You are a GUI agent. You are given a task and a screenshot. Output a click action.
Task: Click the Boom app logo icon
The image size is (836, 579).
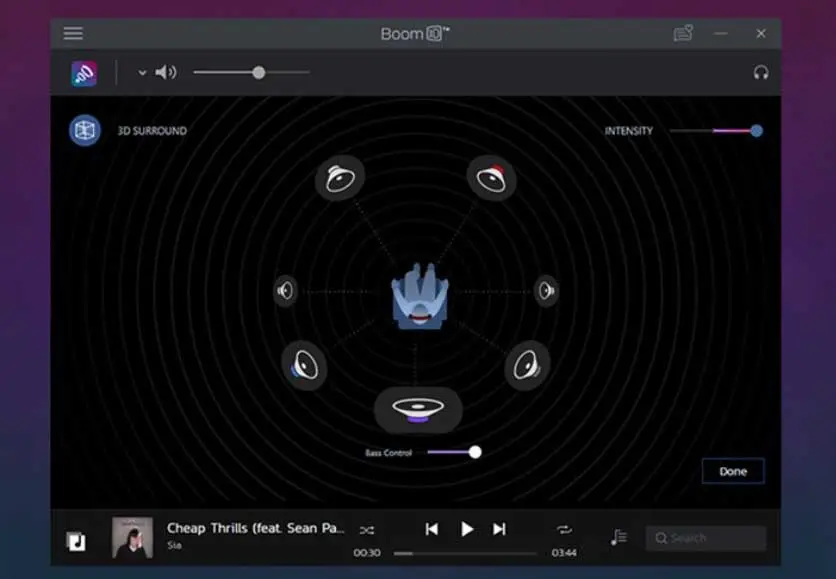[84, 73]
